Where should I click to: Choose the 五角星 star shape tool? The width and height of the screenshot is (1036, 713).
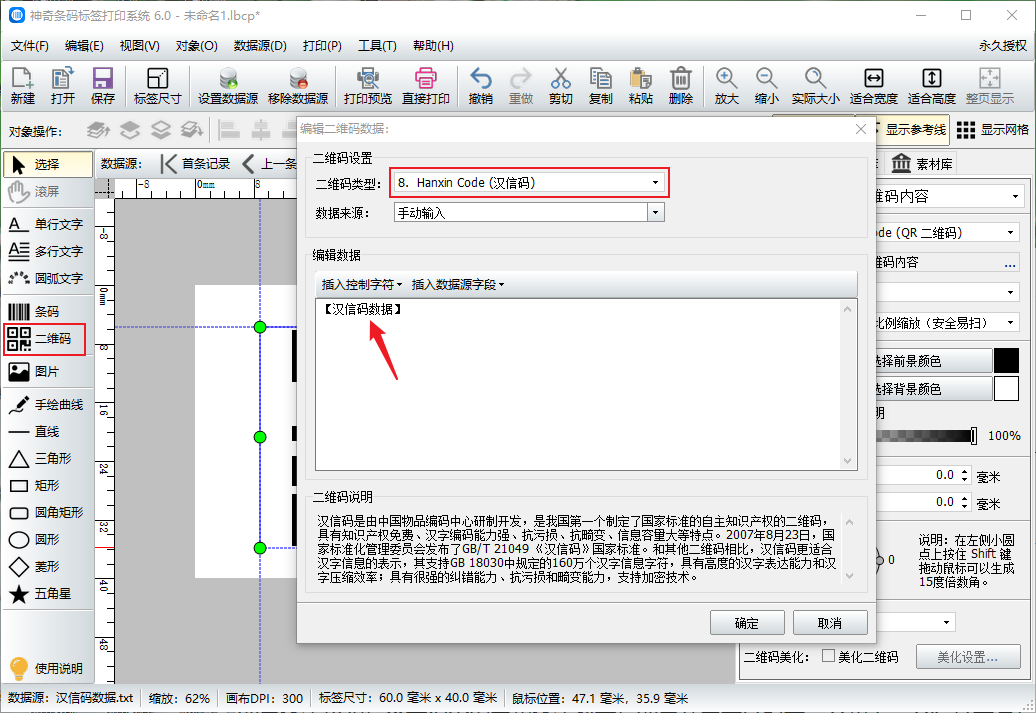tap(44, 595)
